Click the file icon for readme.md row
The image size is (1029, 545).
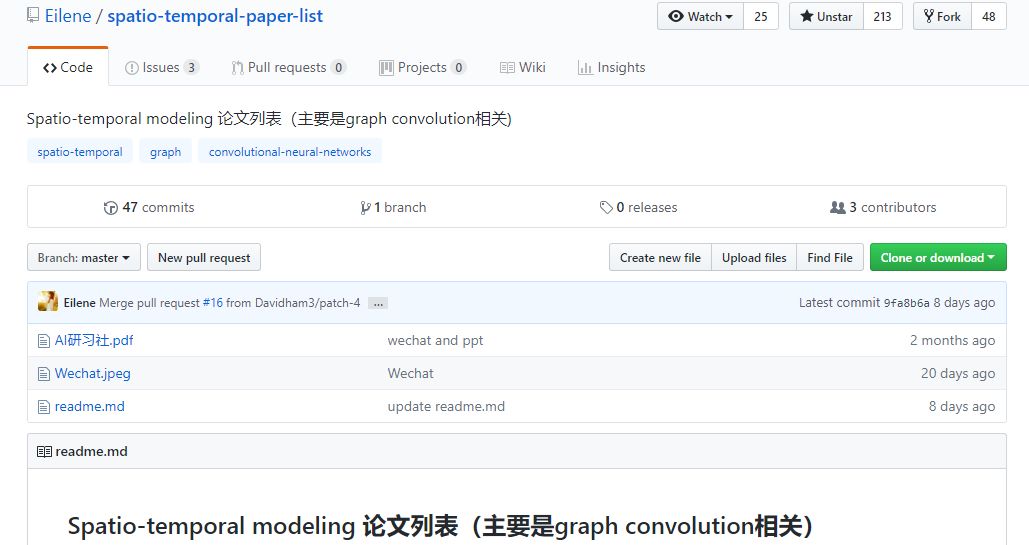point(44,406)
